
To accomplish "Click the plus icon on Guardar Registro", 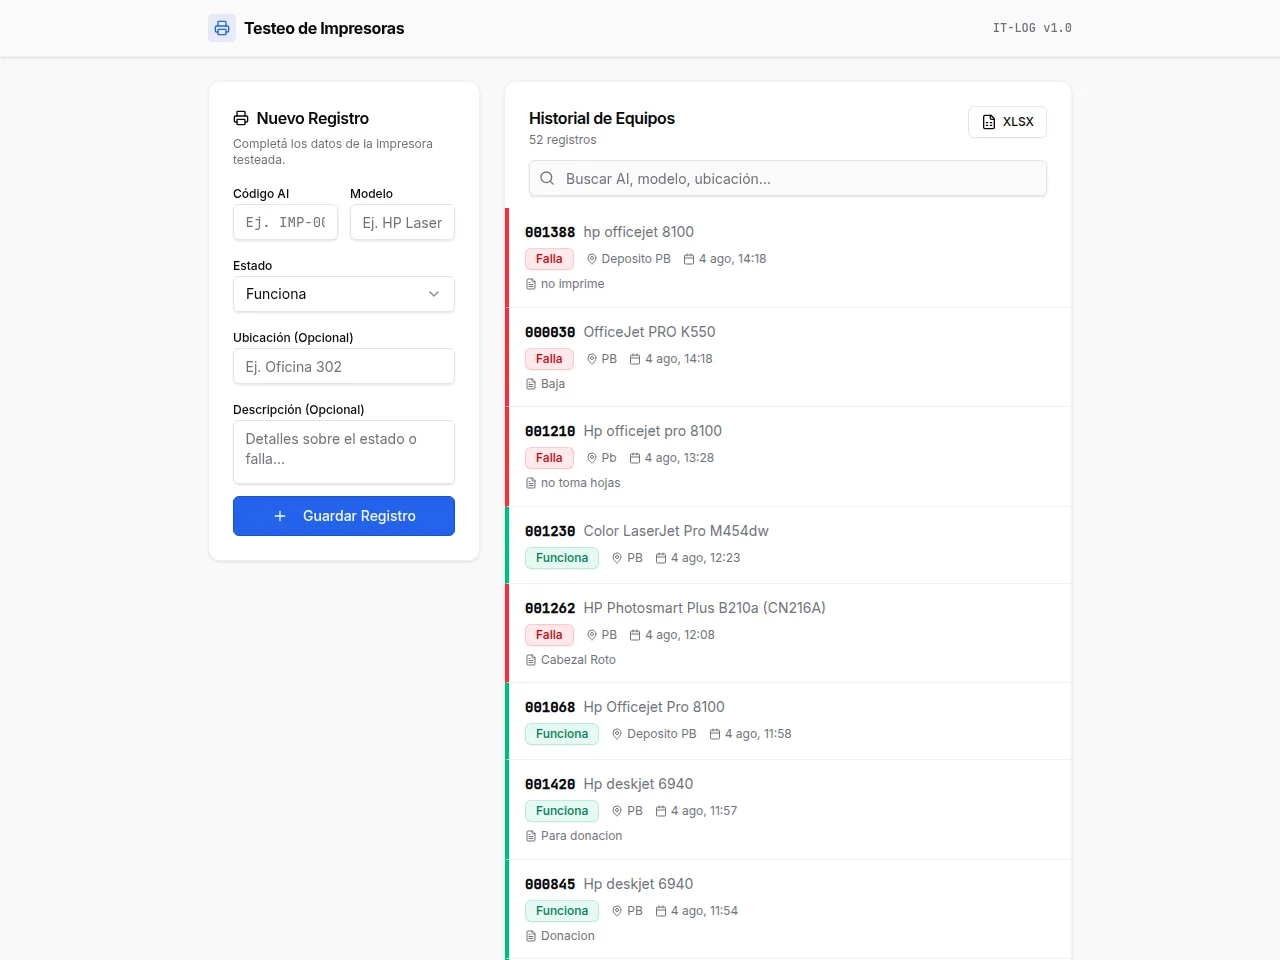I will point(280,516).
